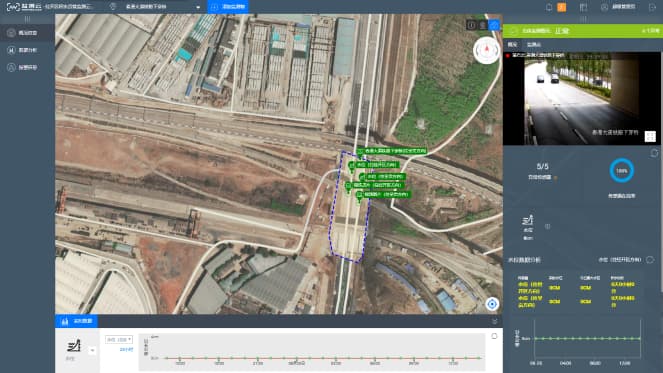The height and width of the screenshot is (373, 663).
Task: Click the orange icon in the top bar
Action: click(562, 7)
